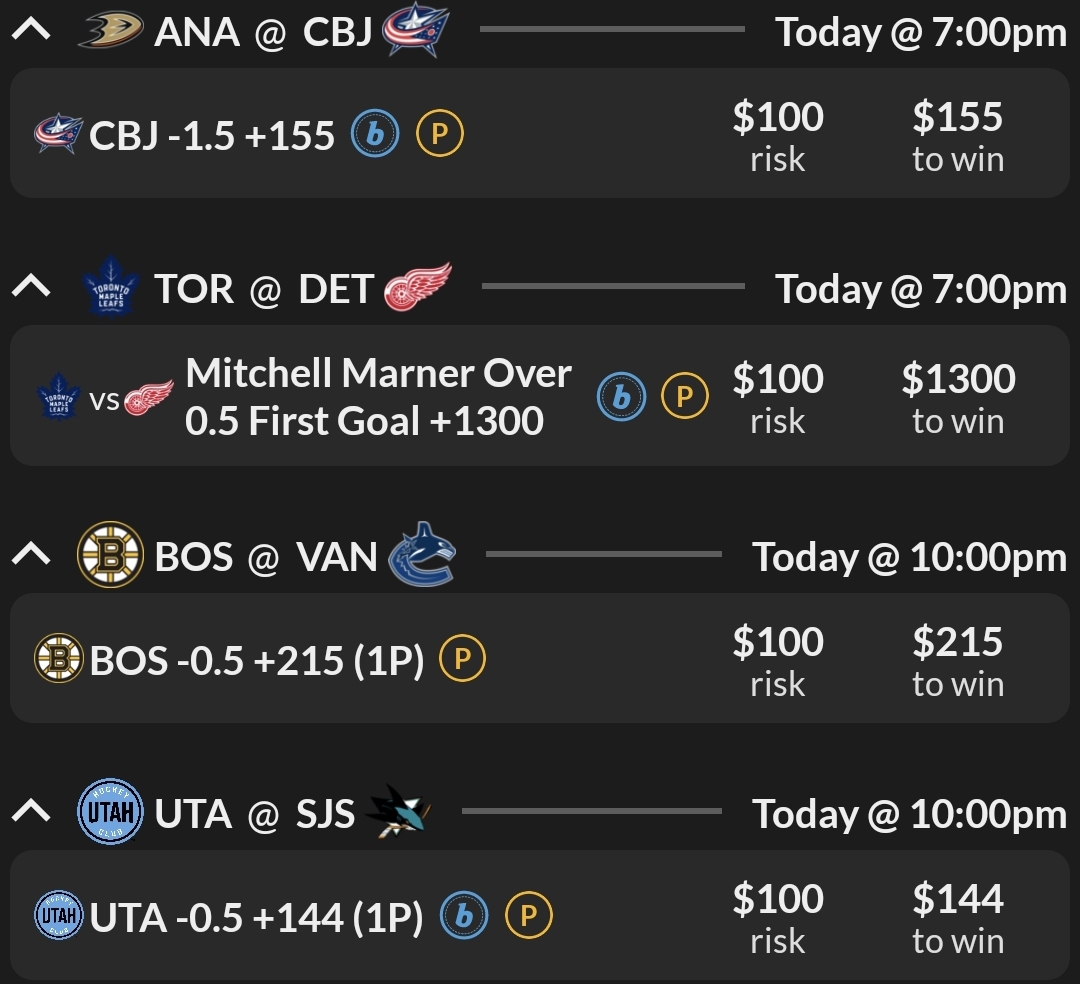Click the Detroit Red Wings logo in header
The image size is (1080, 984).
[x=418, y=288]
